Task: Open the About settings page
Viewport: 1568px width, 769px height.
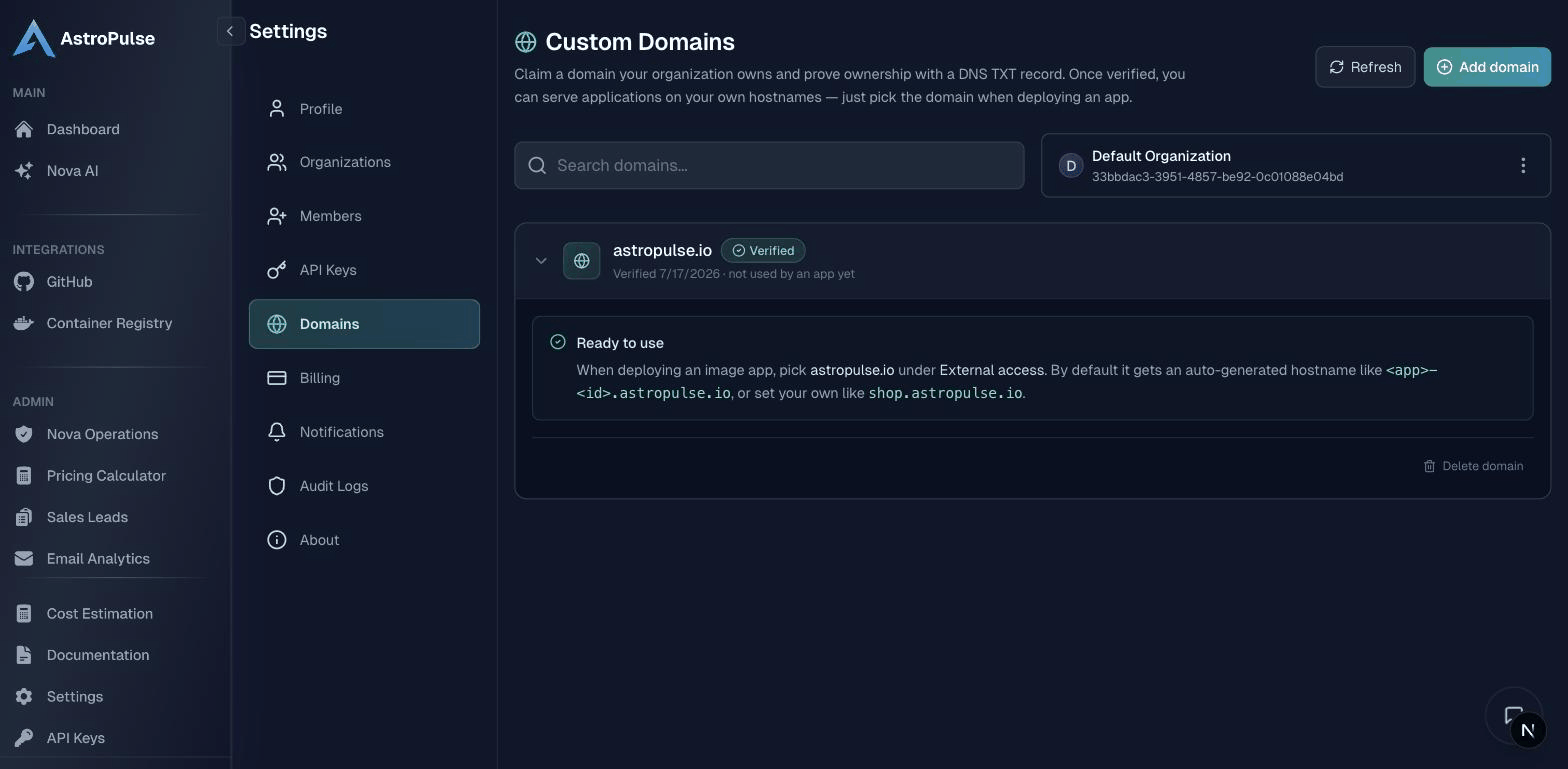Action: click(x=364, y=540)
